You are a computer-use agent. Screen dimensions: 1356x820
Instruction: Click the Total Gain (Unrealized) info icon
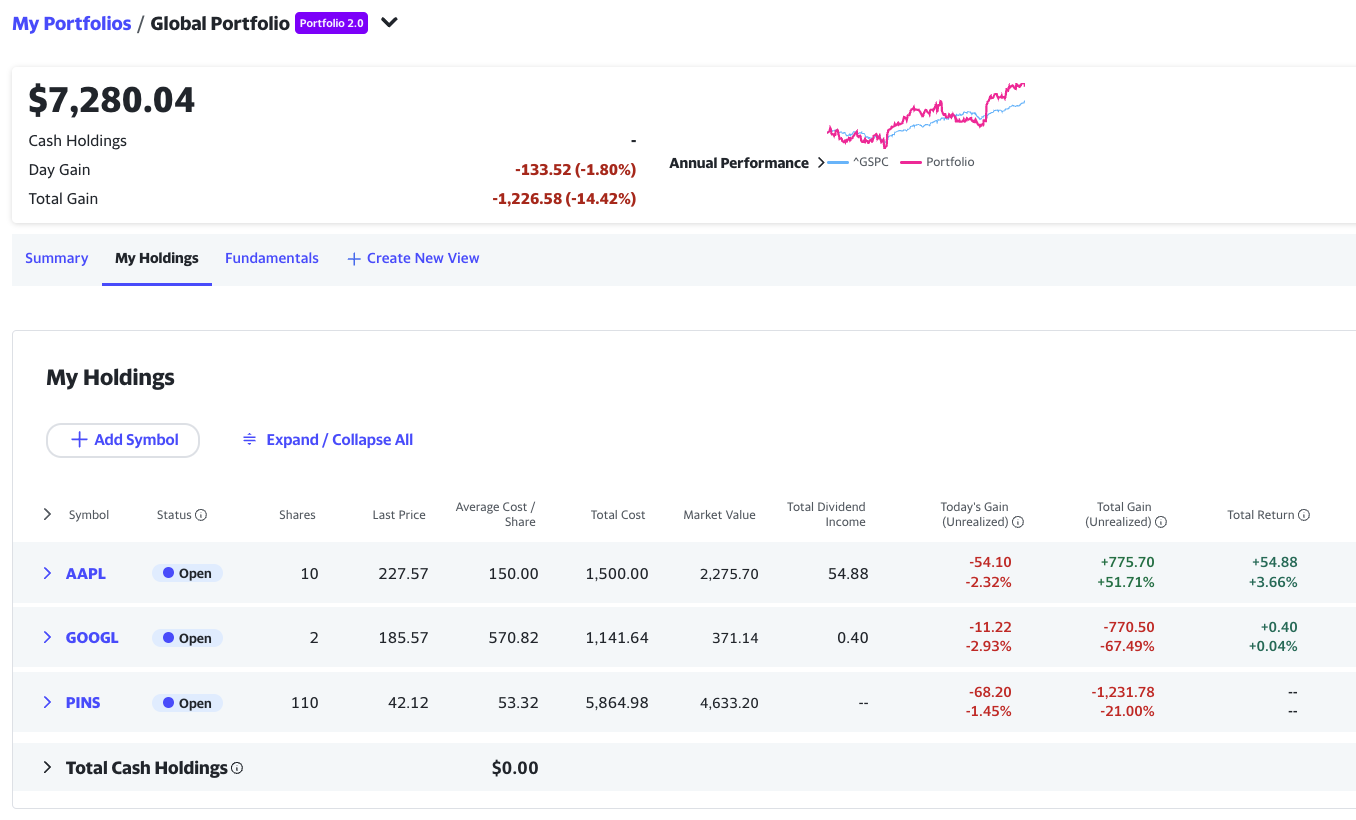point(1161,522)
